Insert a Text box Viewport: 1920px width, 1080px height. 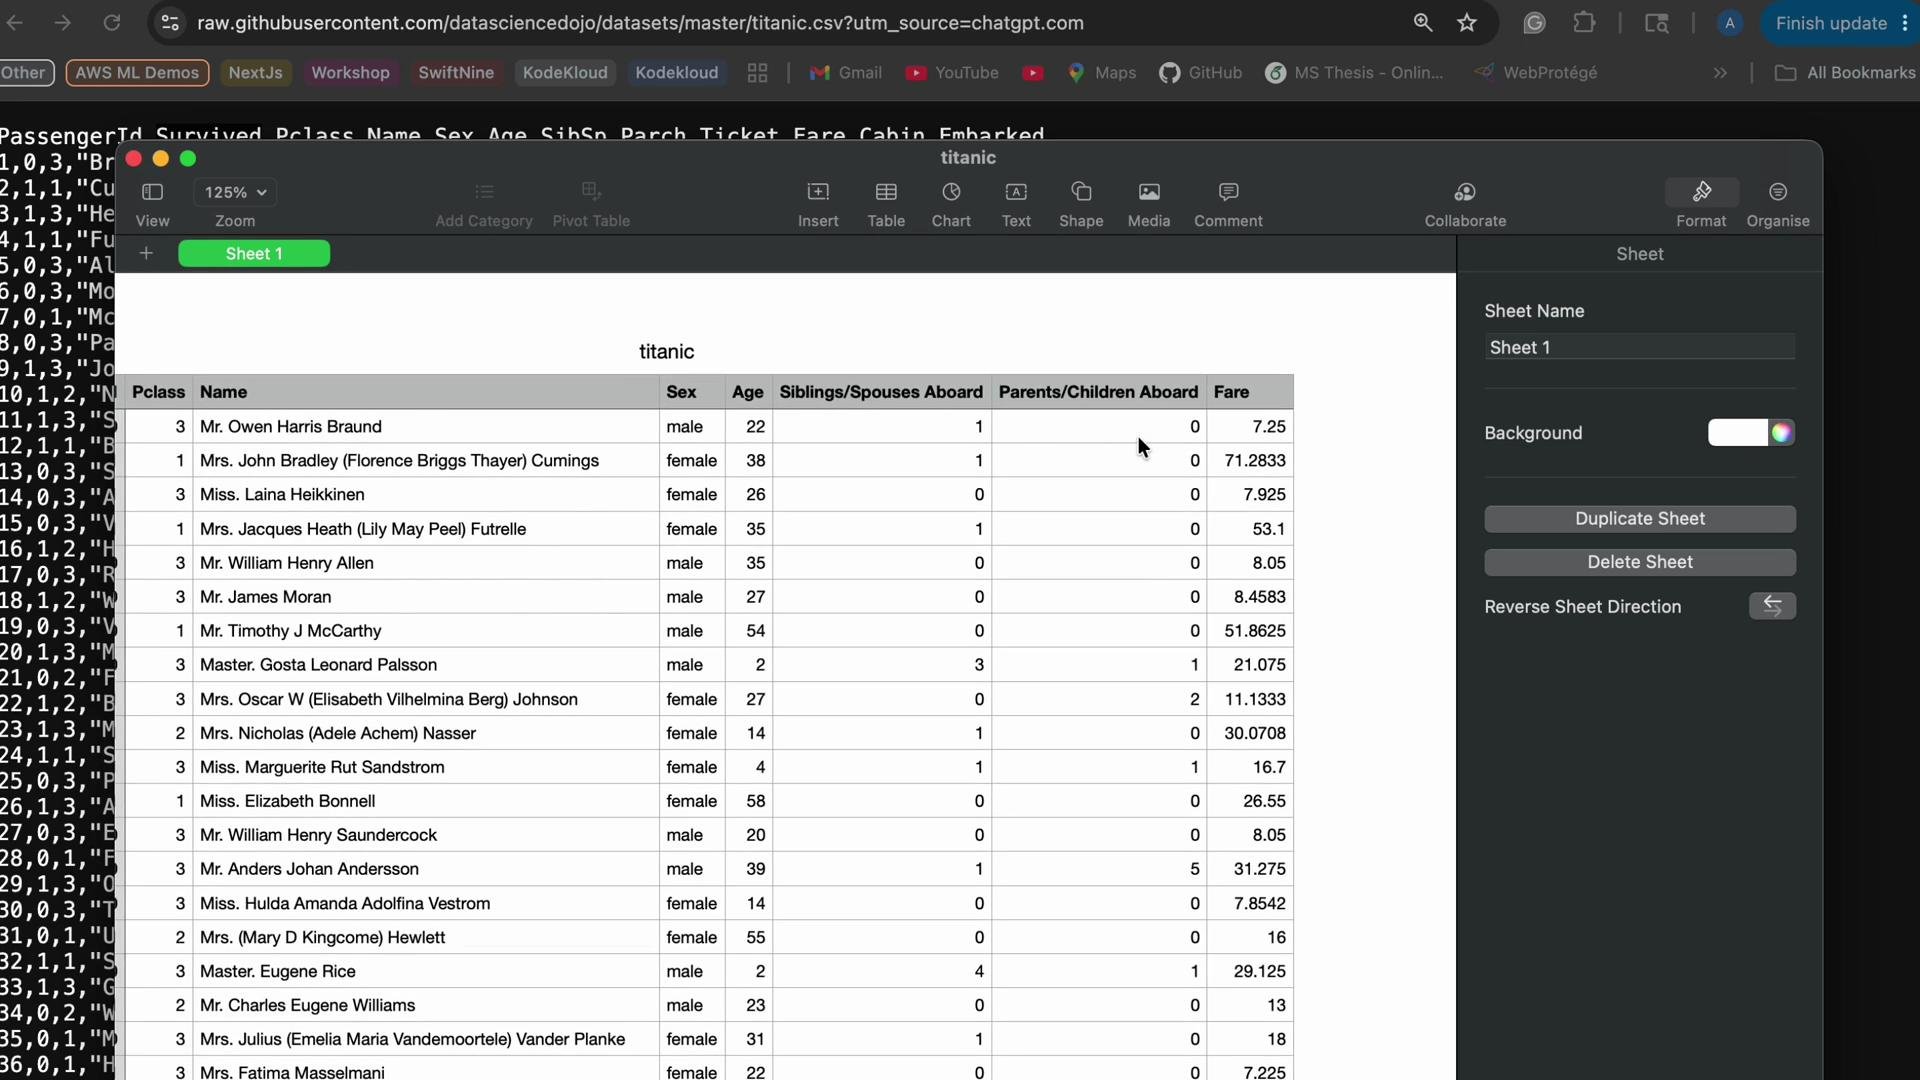(1016, 191)
